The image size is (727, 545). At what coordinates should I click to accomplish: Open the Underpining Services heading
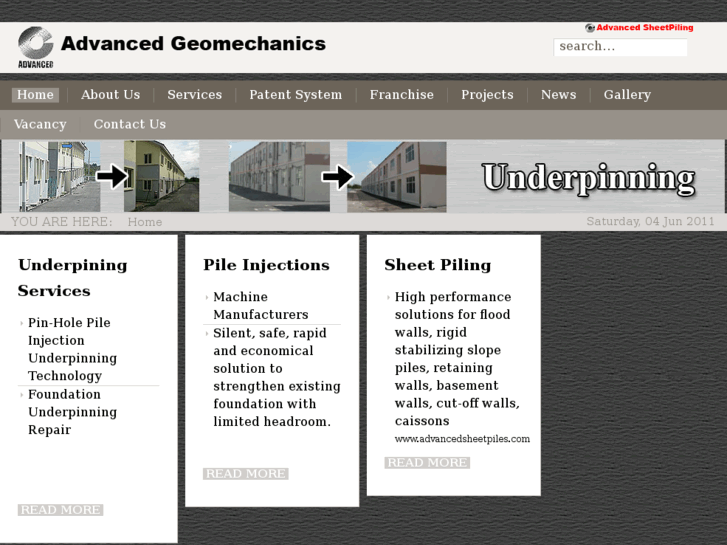click(x=72, y=278)
